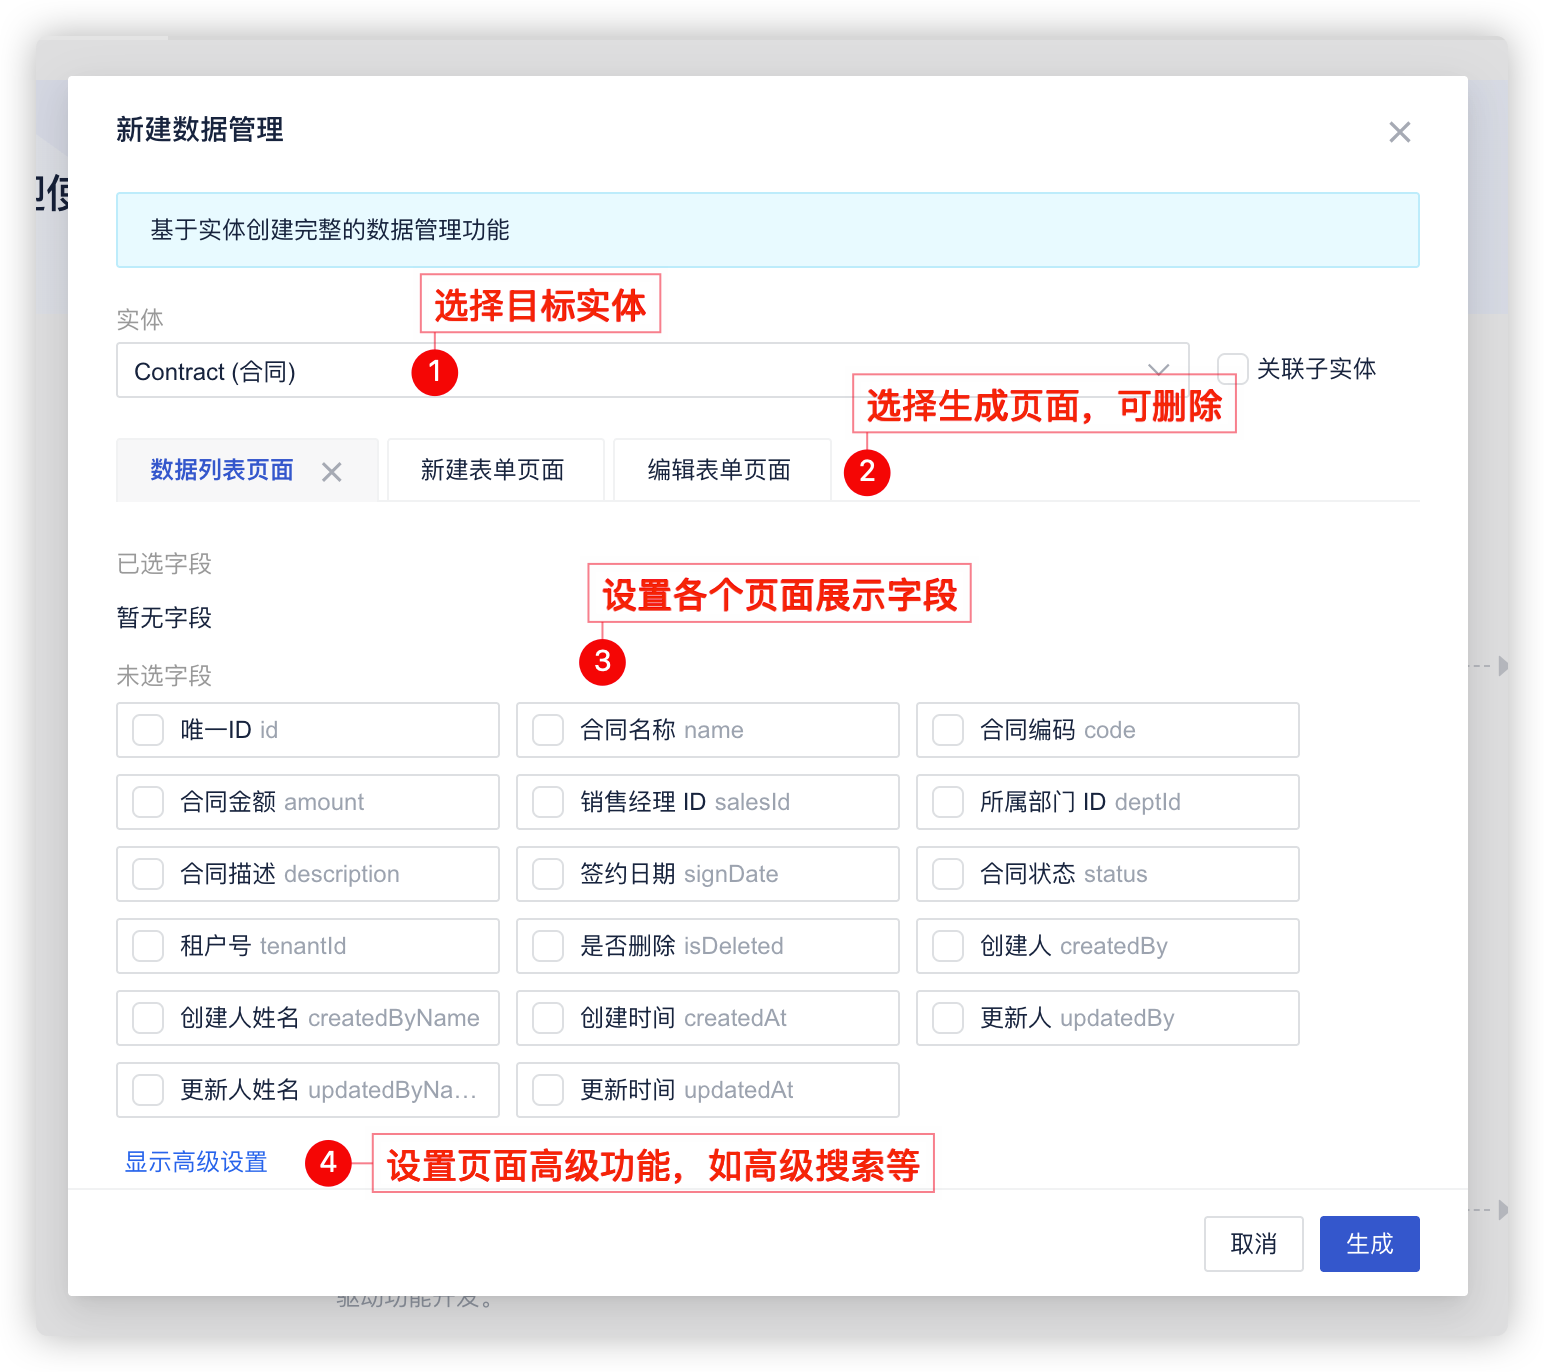Select the 创建时间 createdAt field

coord(547,1018)
